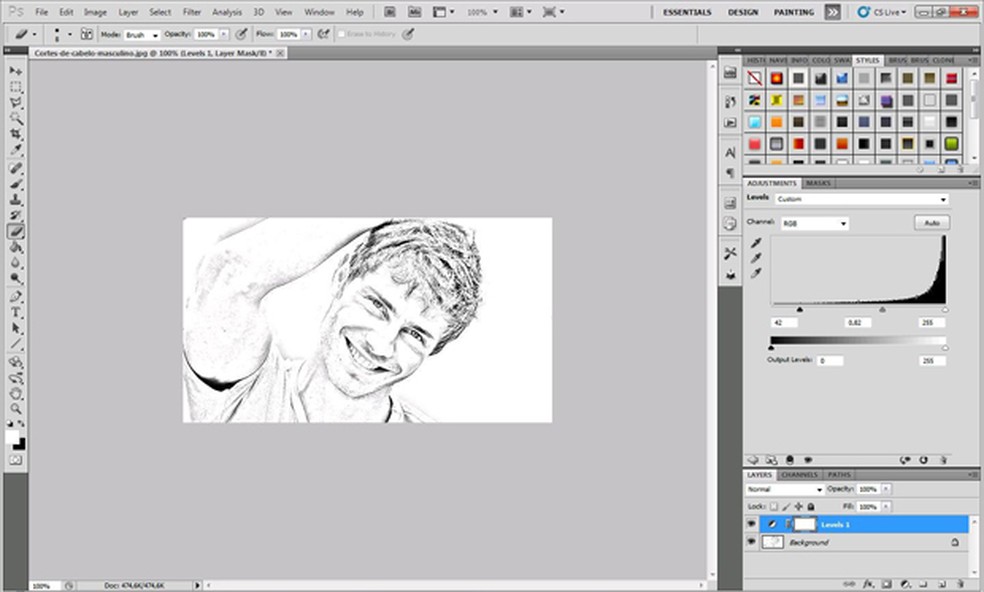Click the white point eyedropper in Levels
This screenshot has height=592, width=984.
pyautogui.click(x=756, y=273)
